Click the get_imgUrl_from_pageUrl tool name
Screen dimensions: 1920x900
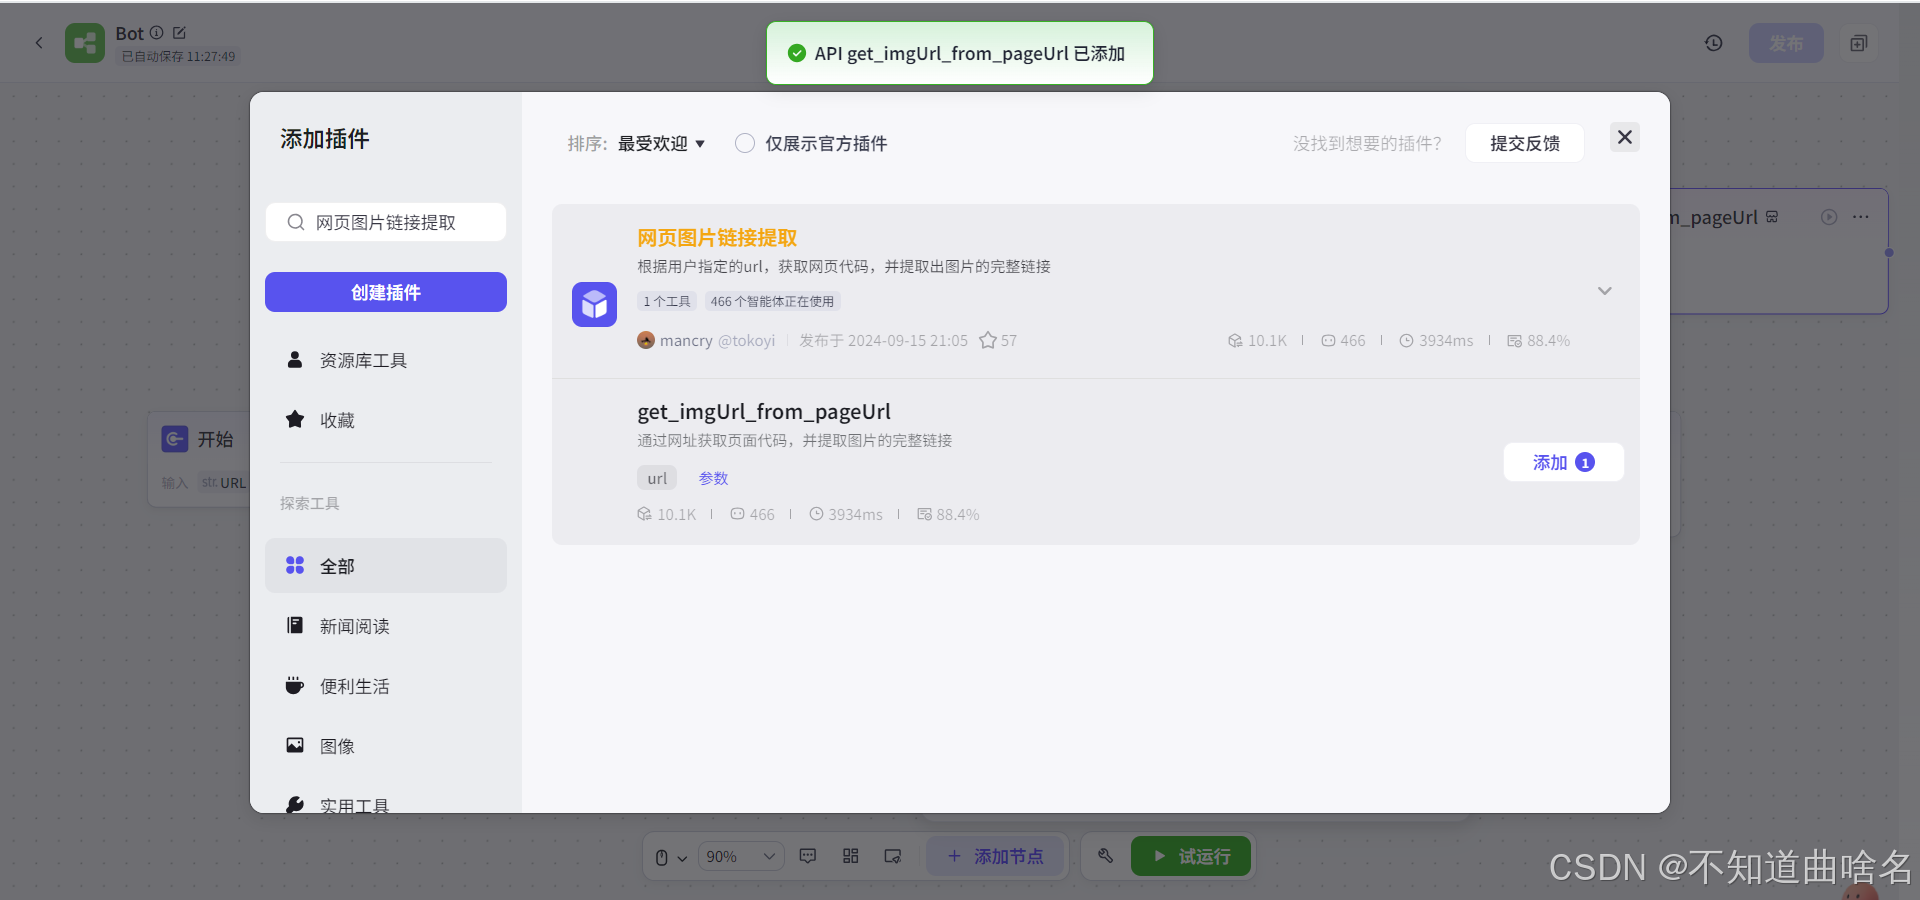764,412
